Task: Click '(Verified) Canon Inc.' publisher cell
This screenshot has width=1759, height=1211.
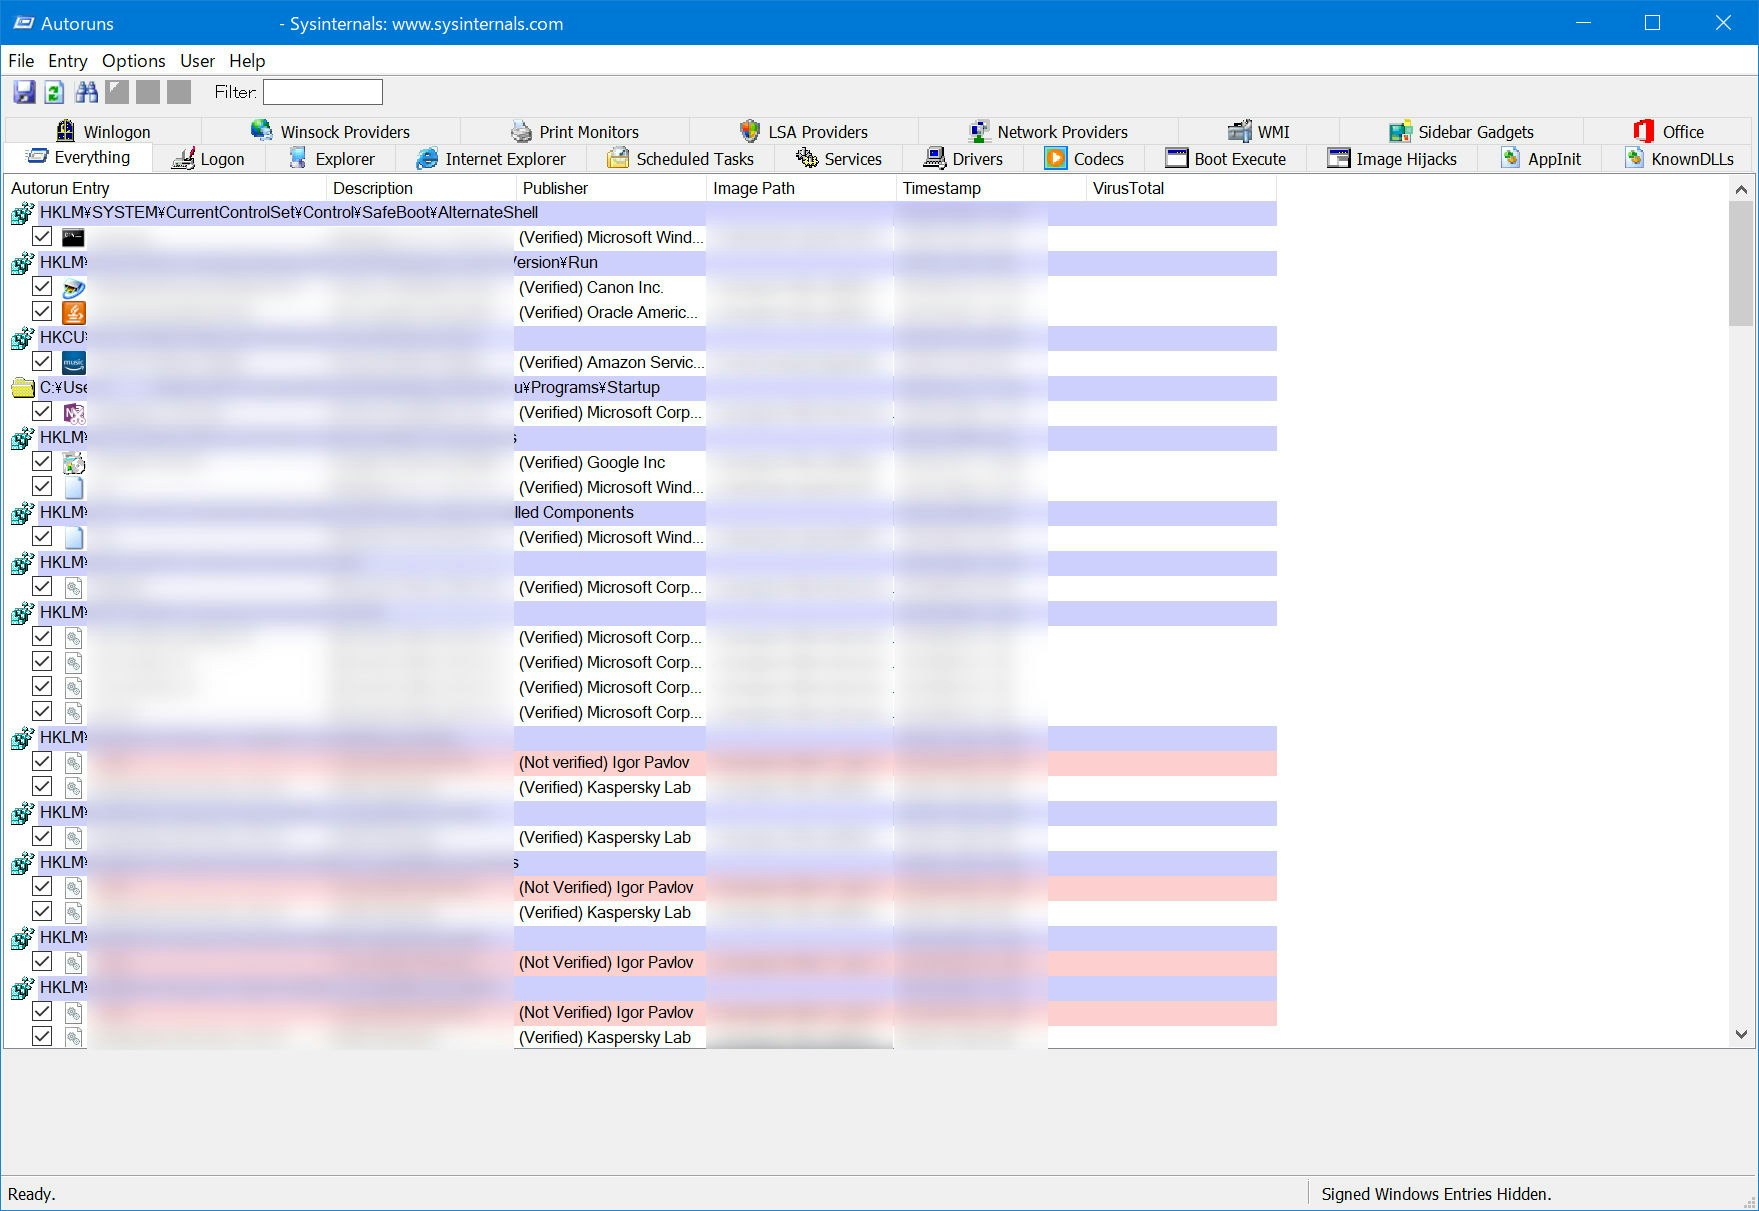Action: 591,287
